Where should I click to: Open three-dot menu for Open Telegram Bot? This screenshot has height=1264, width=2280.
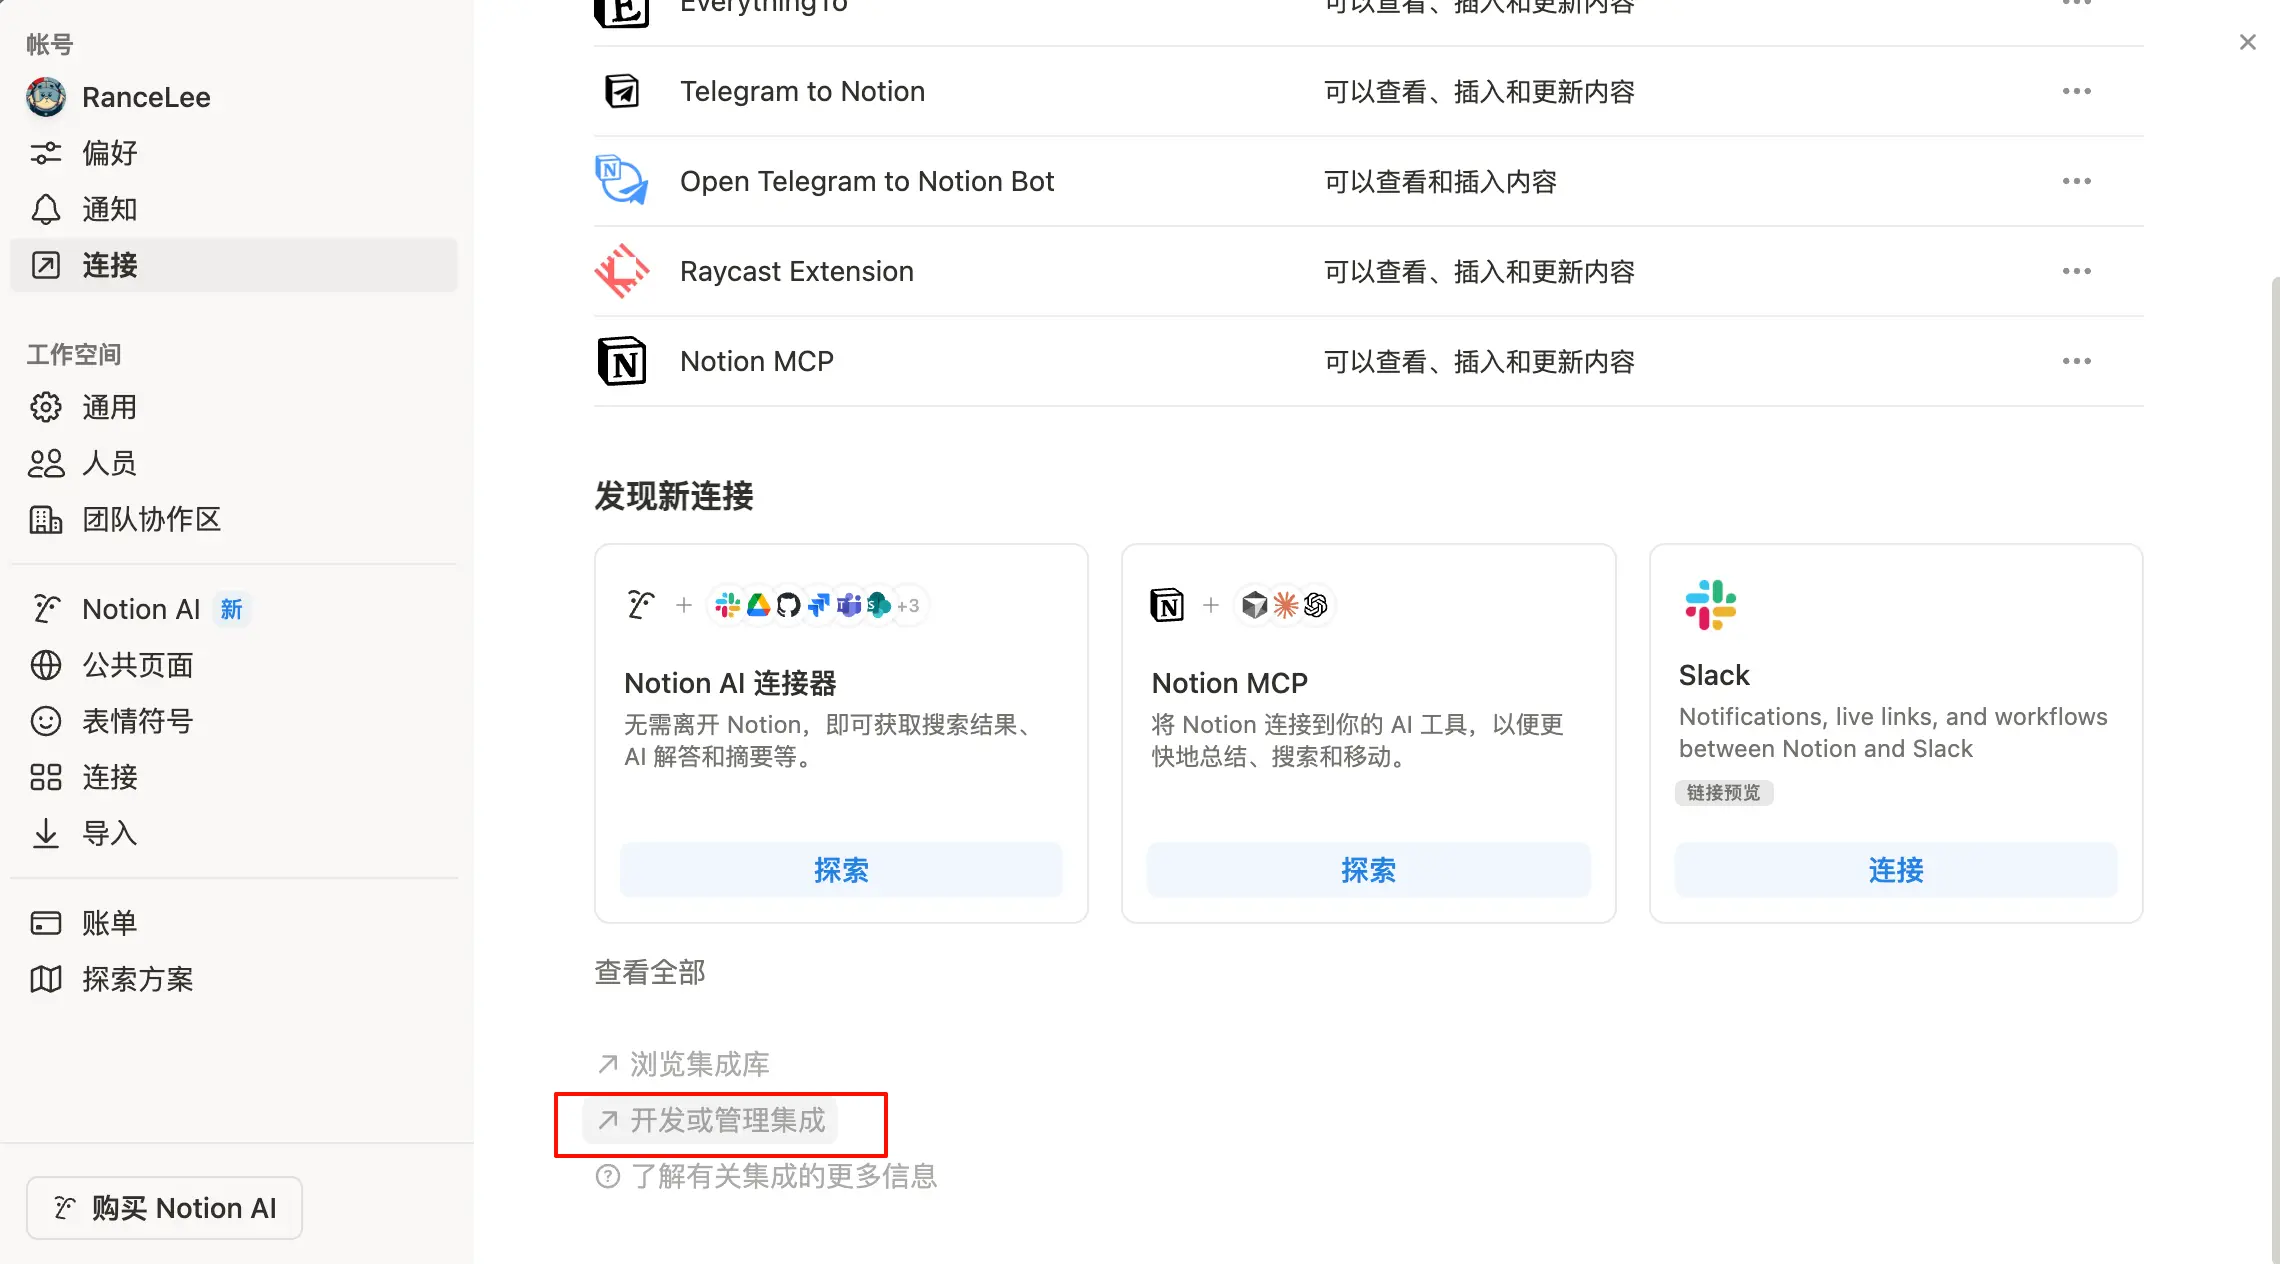2076,181
